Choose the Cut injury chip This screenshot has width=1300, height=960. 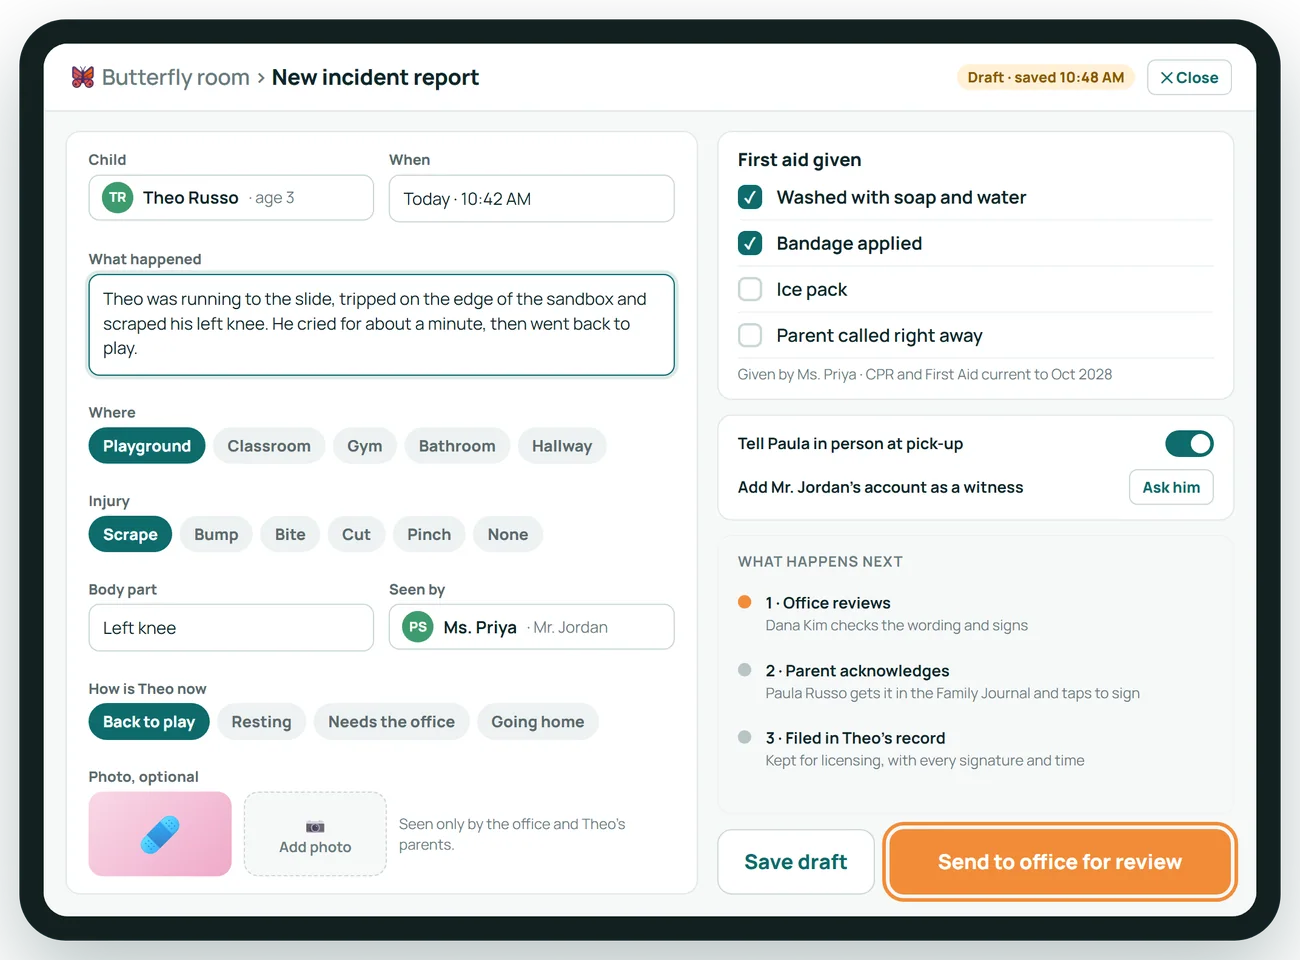click(x=356, y=534)
